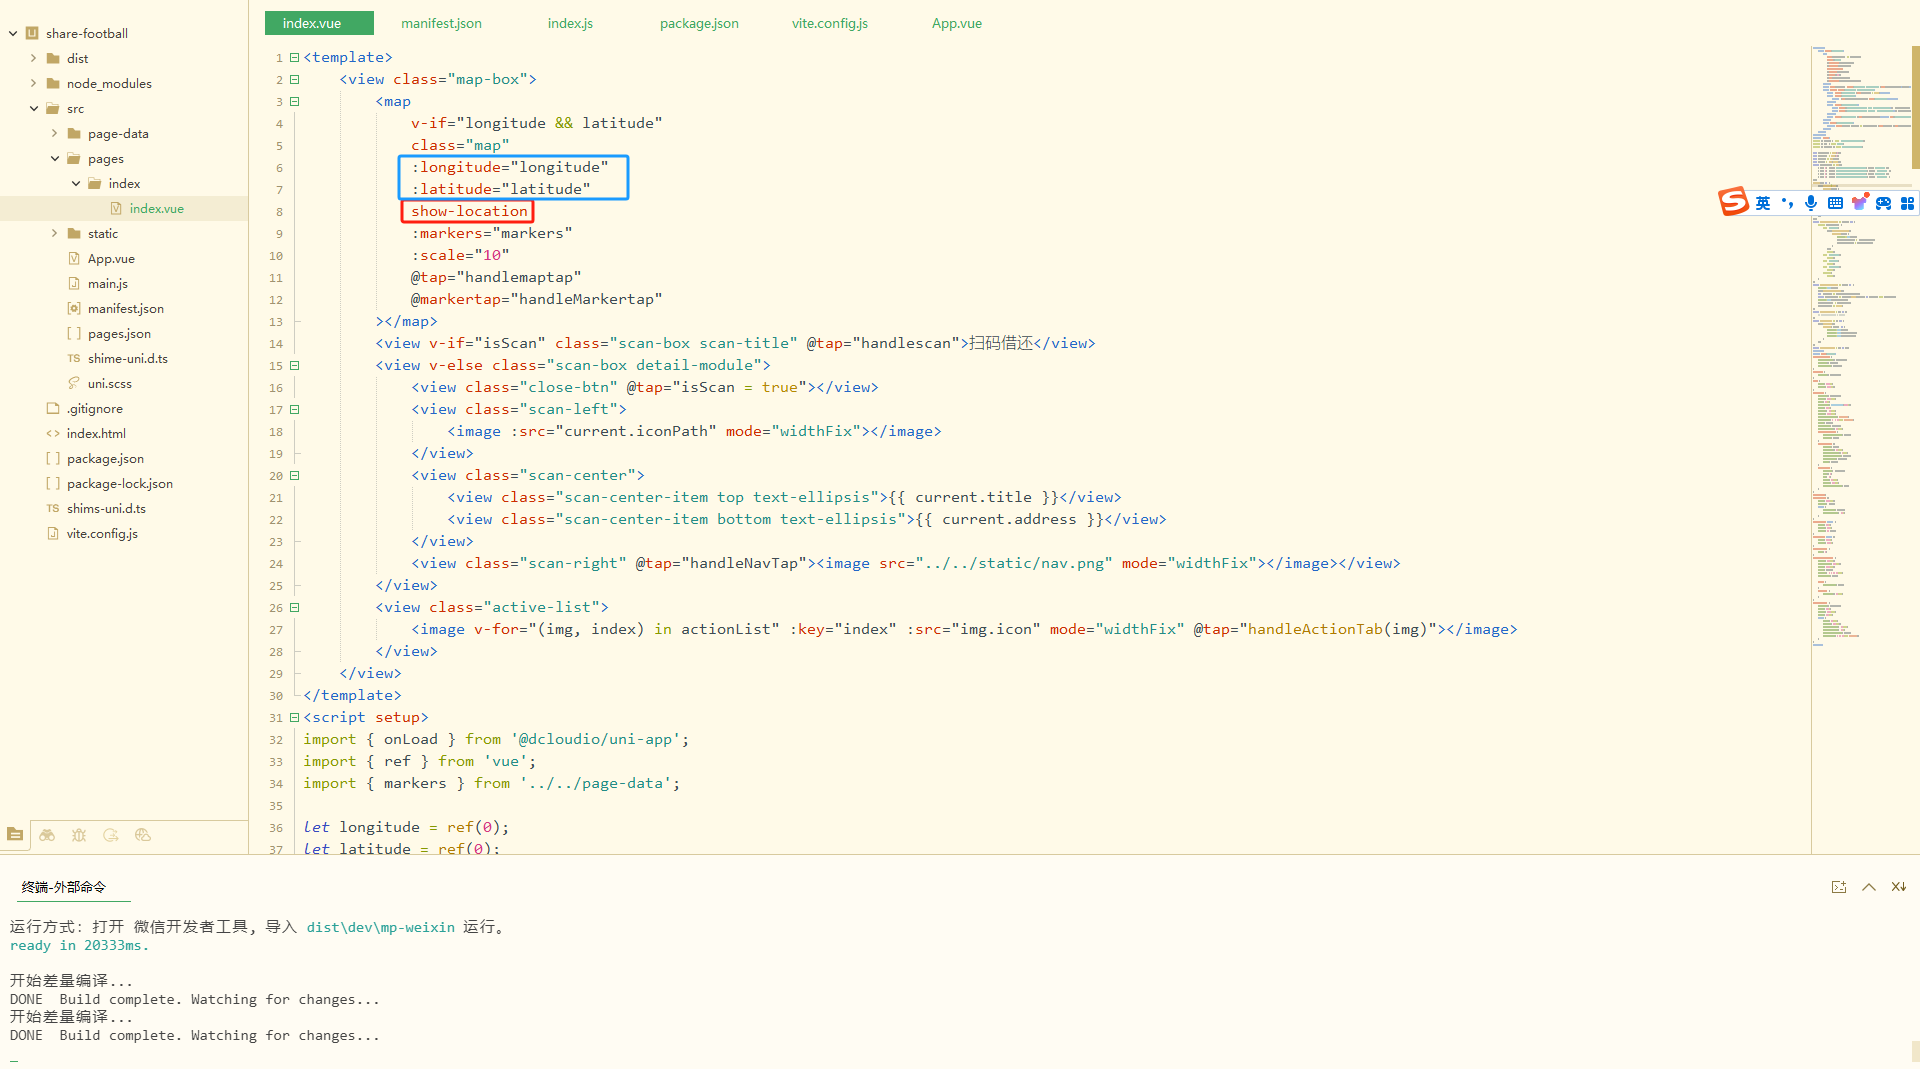Click the index.html code file icon
Screen dimensions: 1920x1069
[53, 433]
